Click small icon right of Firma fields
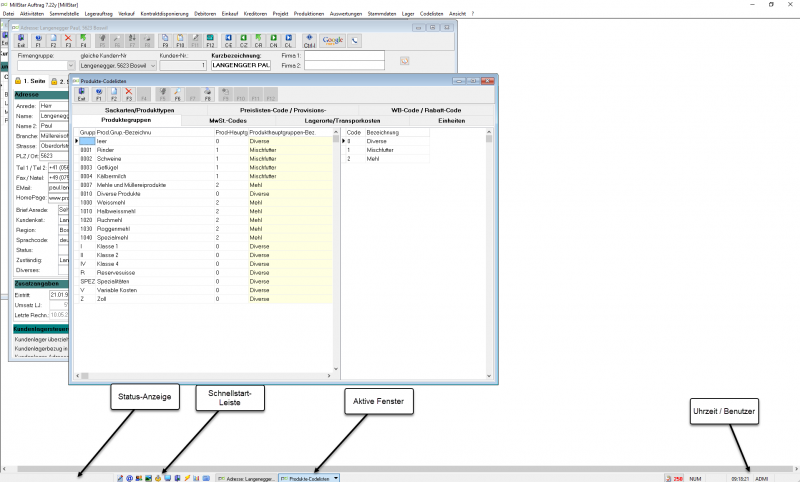This screenshot has height=482, width=800. (405, 61)
